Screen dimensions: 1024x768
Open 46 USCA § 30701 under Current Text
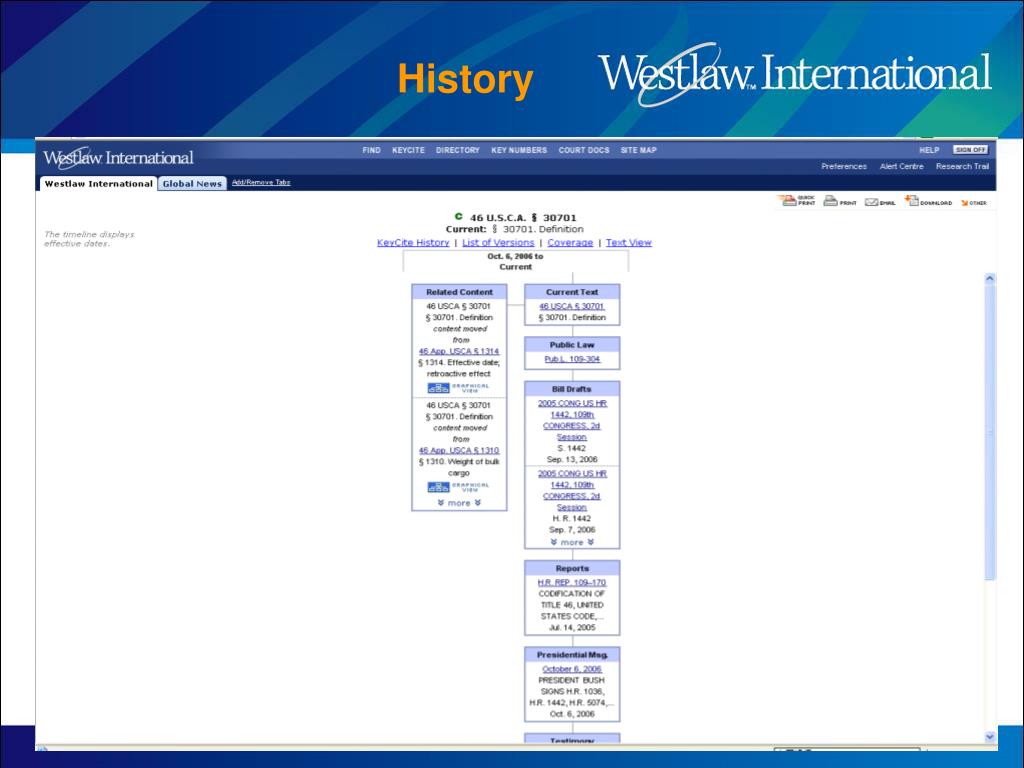(572, 306)
